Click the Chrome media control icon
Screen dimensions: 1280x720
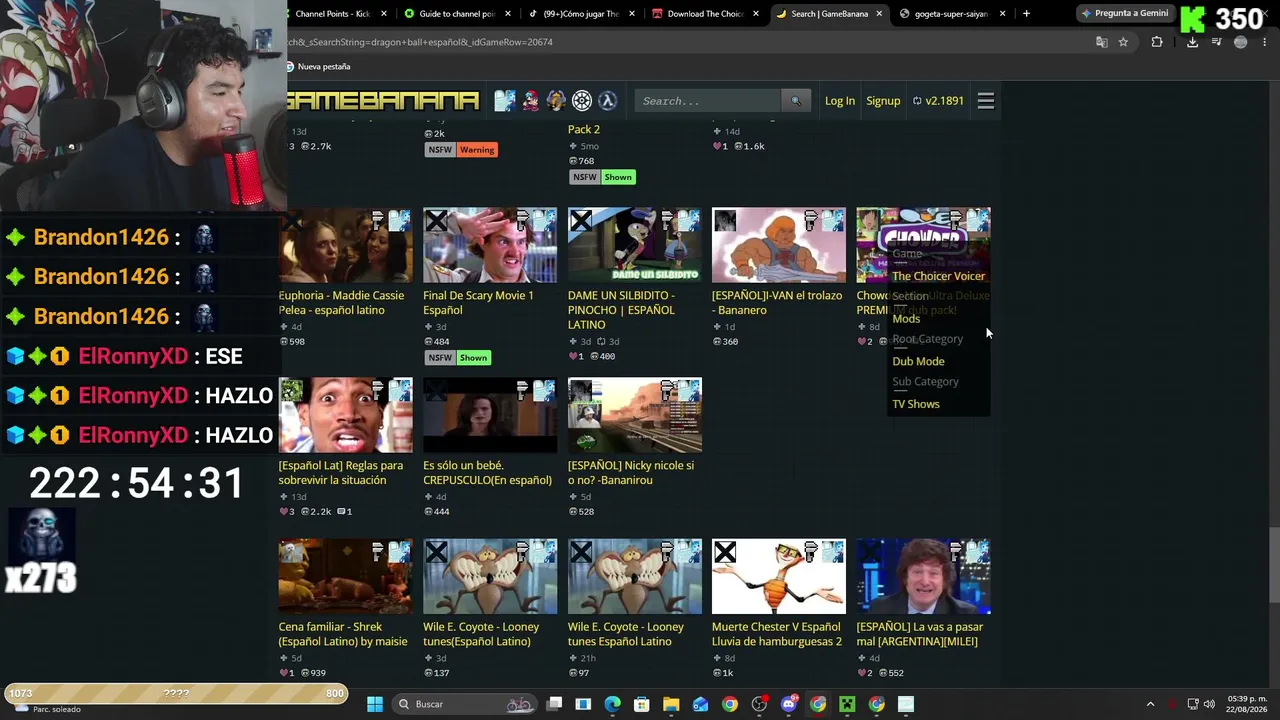[x=1217, y=42]
